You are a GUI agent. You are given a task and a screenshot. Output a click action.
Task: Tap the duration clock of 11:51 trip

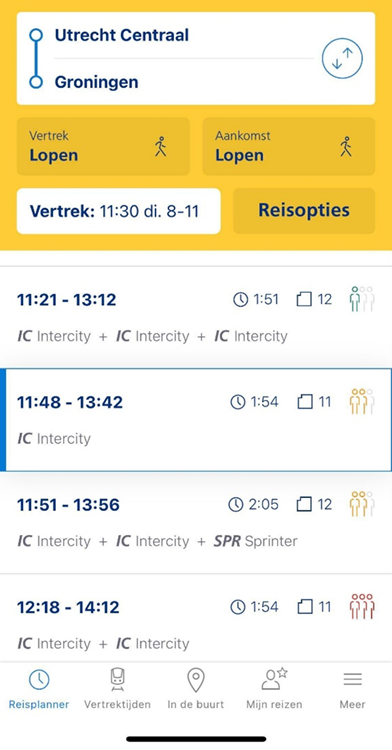coord(235,504)
